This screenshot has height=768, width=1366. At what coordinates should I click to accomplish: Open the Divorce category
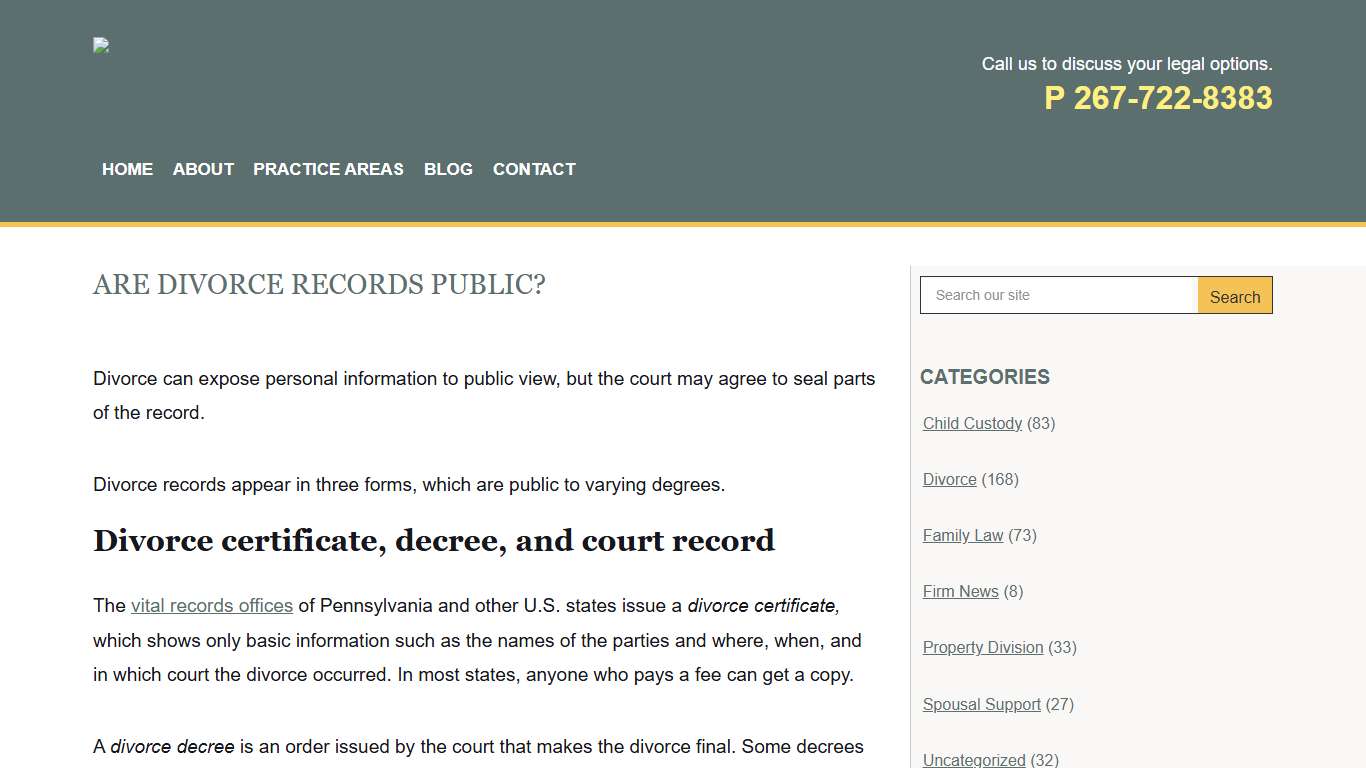pos(949,479)
